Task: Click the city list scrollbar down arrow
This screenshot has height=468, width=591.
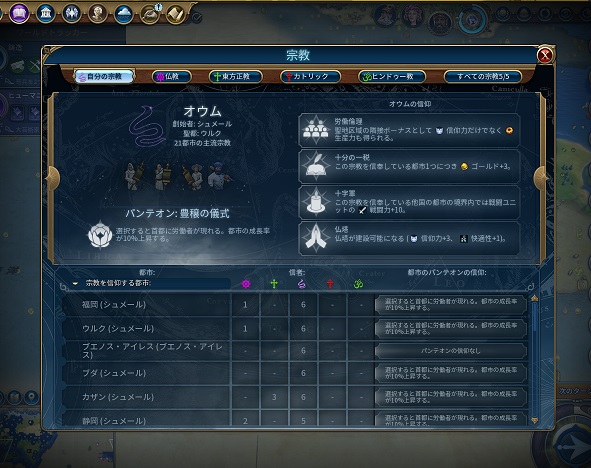Action: point(534,420)
